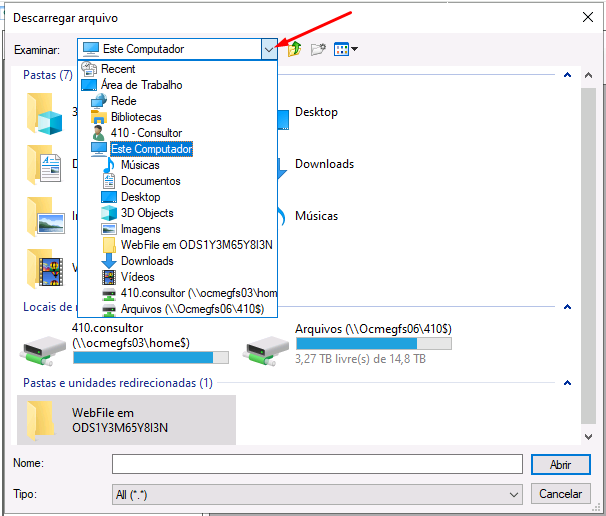This screenshot has width=606, height=516.
Task: Open the Tipo file type dropdown
Action: [x=514, y=494]
